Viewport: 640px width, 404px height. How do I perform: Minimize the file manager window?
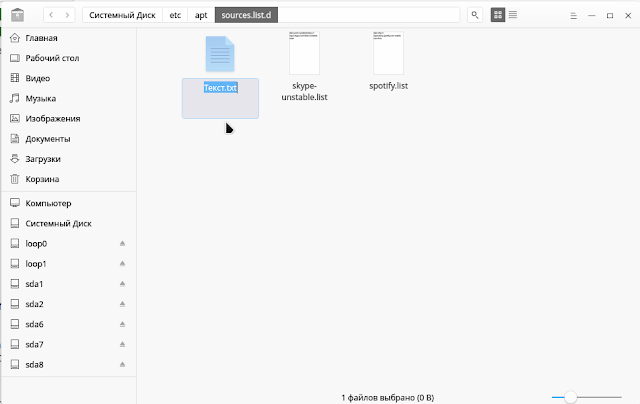[x=592, y=16]
